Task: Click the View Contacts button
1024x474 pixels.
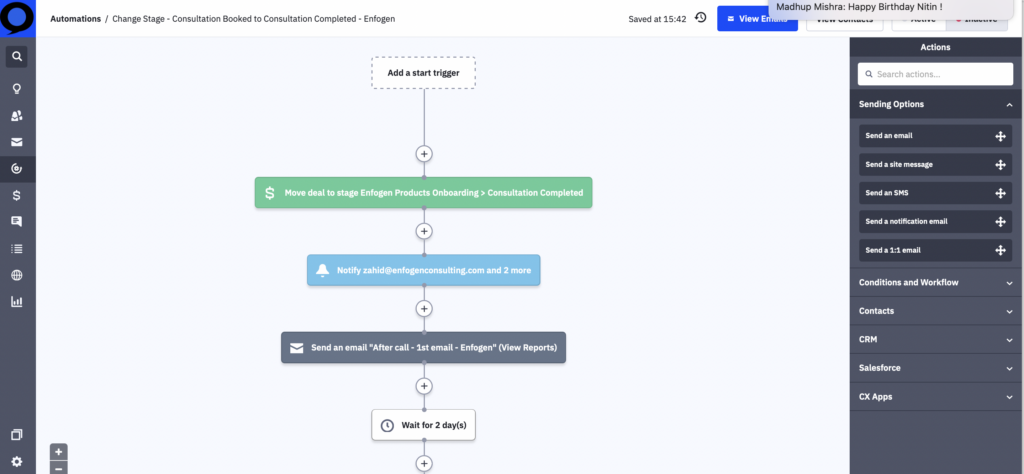Action: 844,19
